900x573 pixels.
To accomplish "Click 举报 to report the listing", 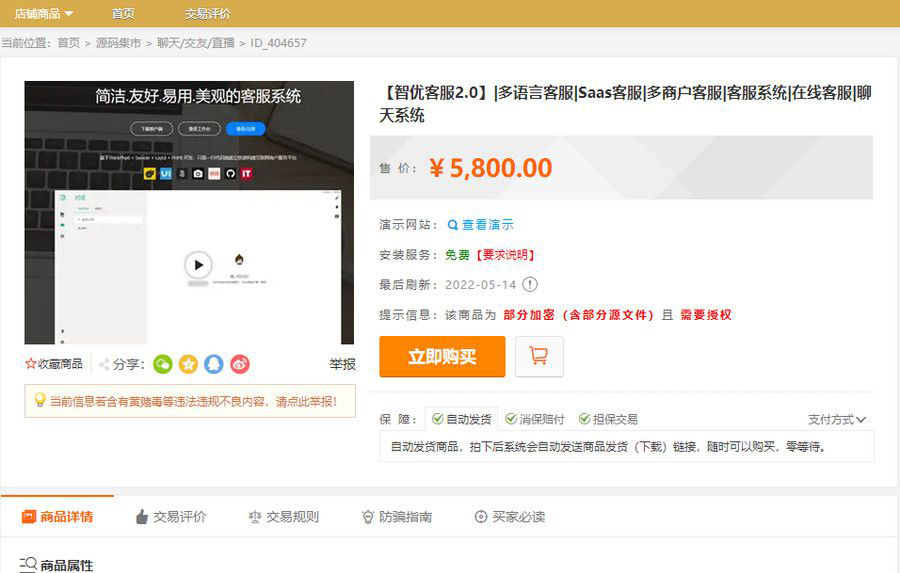I will 342,364.
